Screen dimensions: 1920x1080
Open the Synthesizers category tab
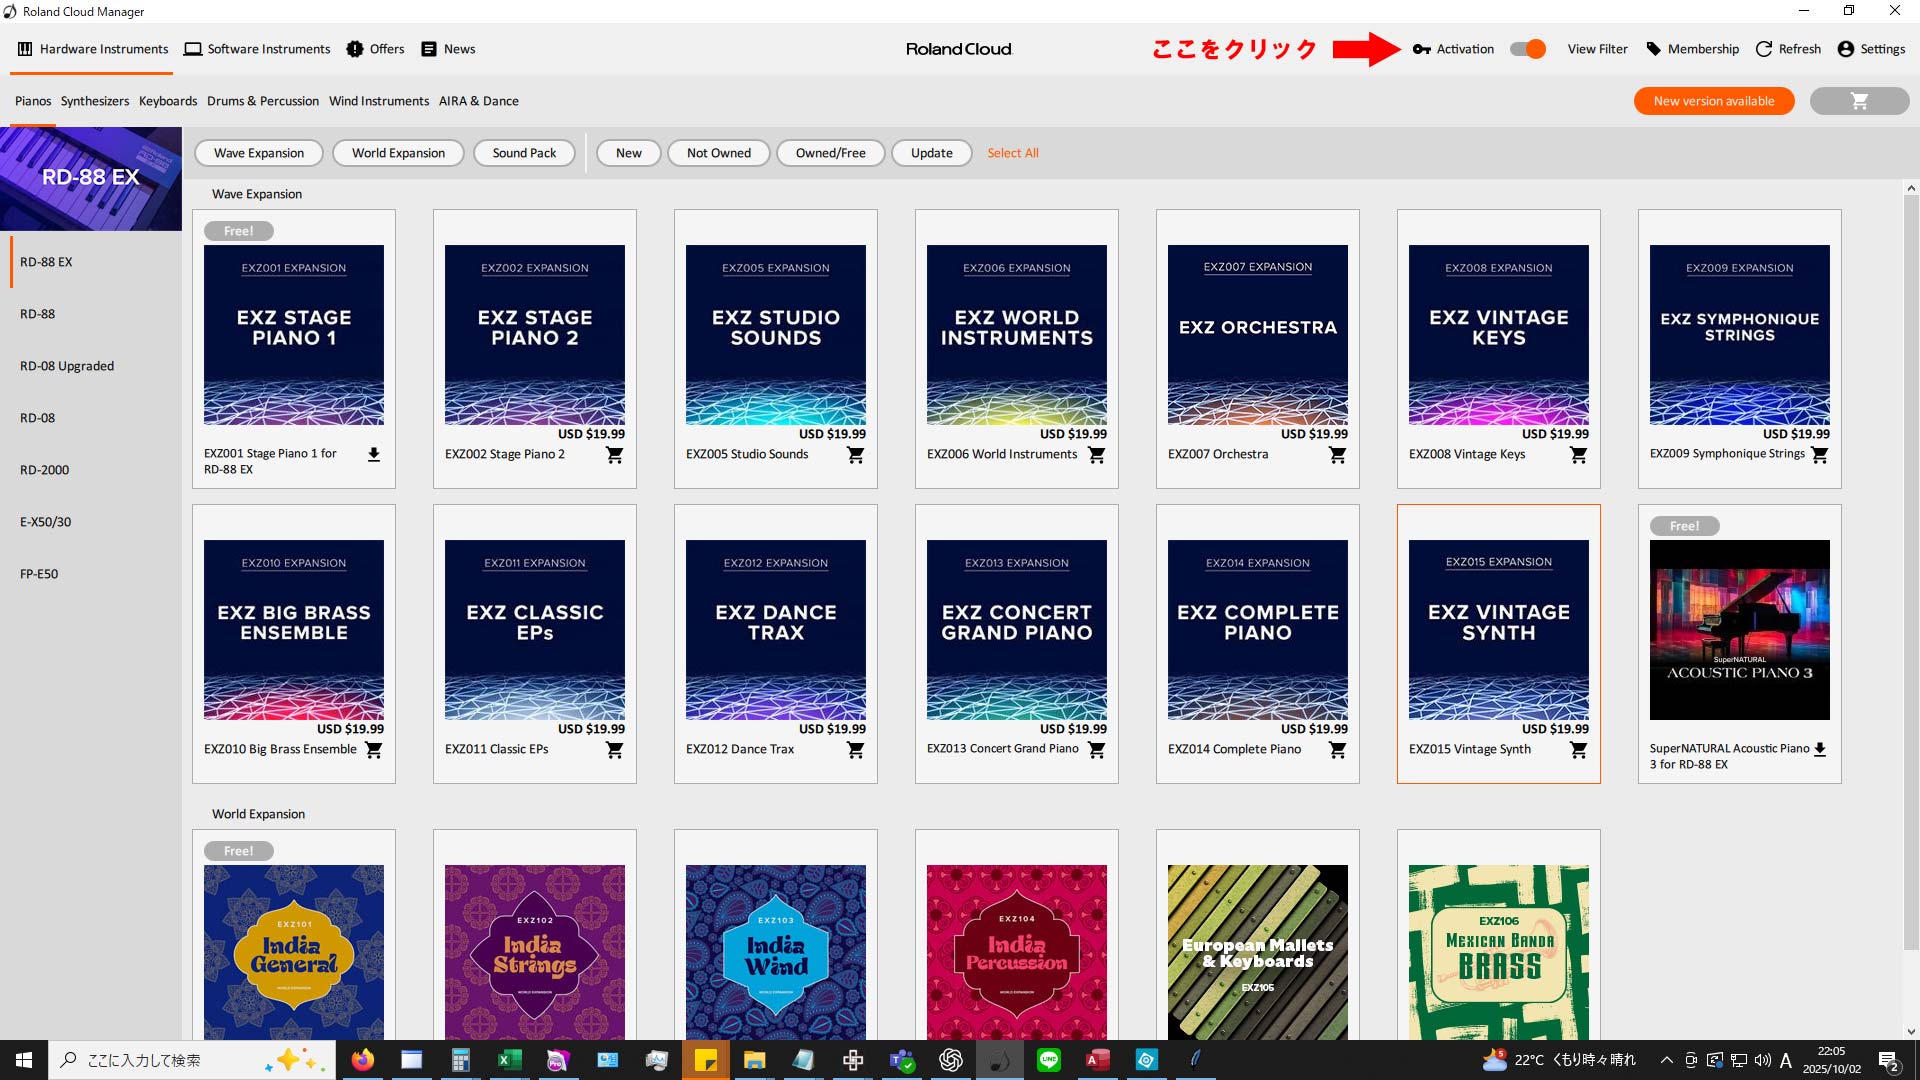coord(94,101)
